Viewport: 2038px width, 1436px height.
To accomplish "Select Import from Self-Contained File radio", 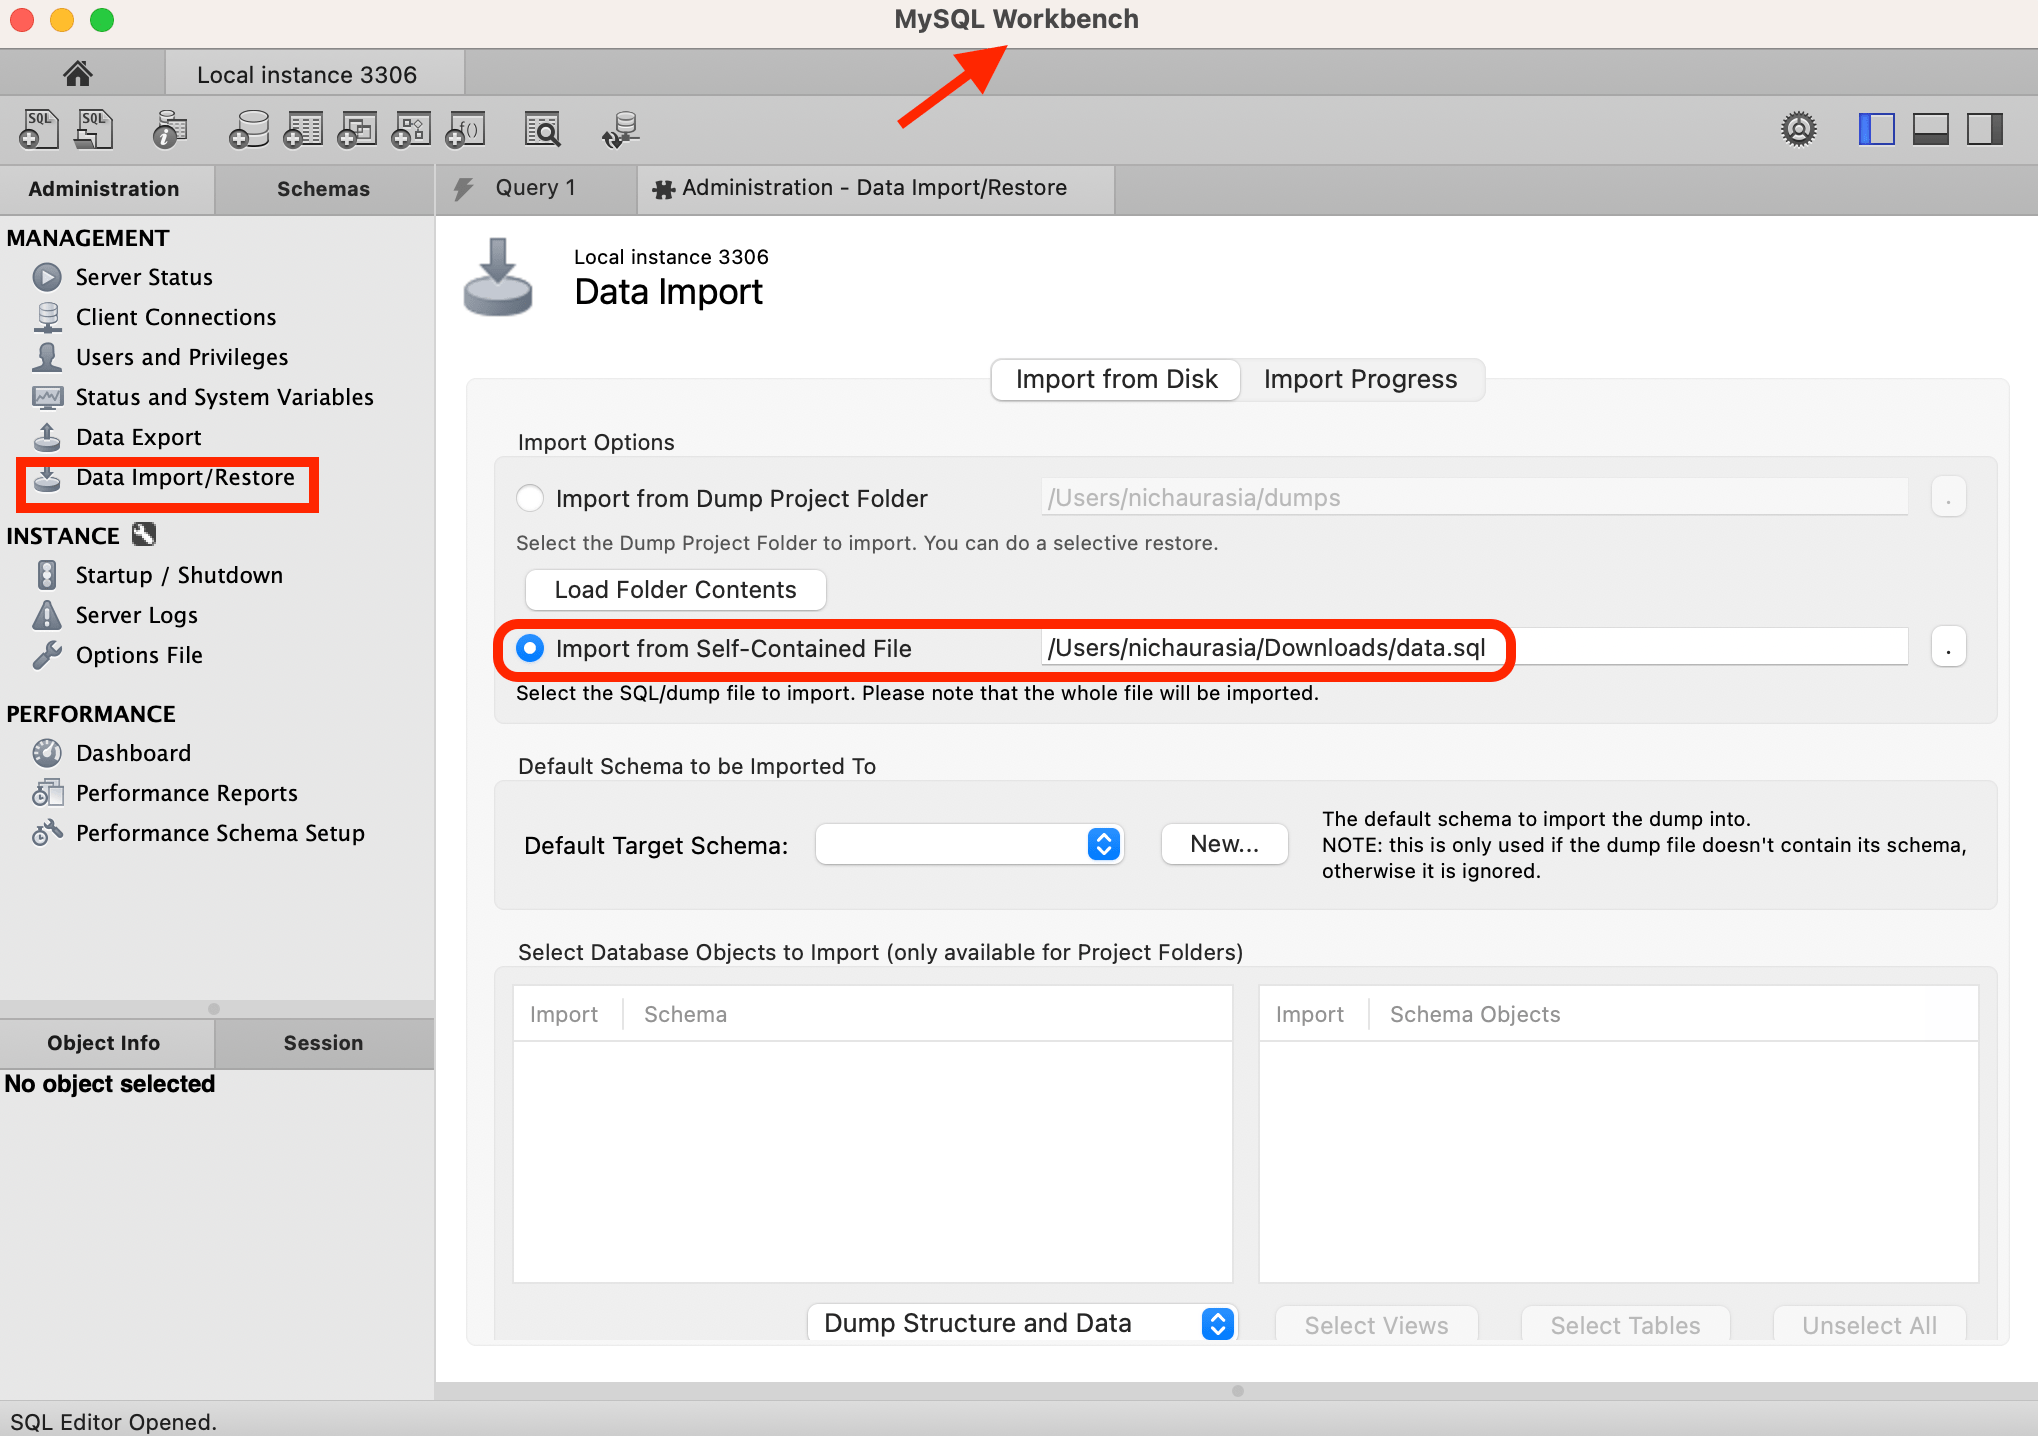I will click(530, 648).
